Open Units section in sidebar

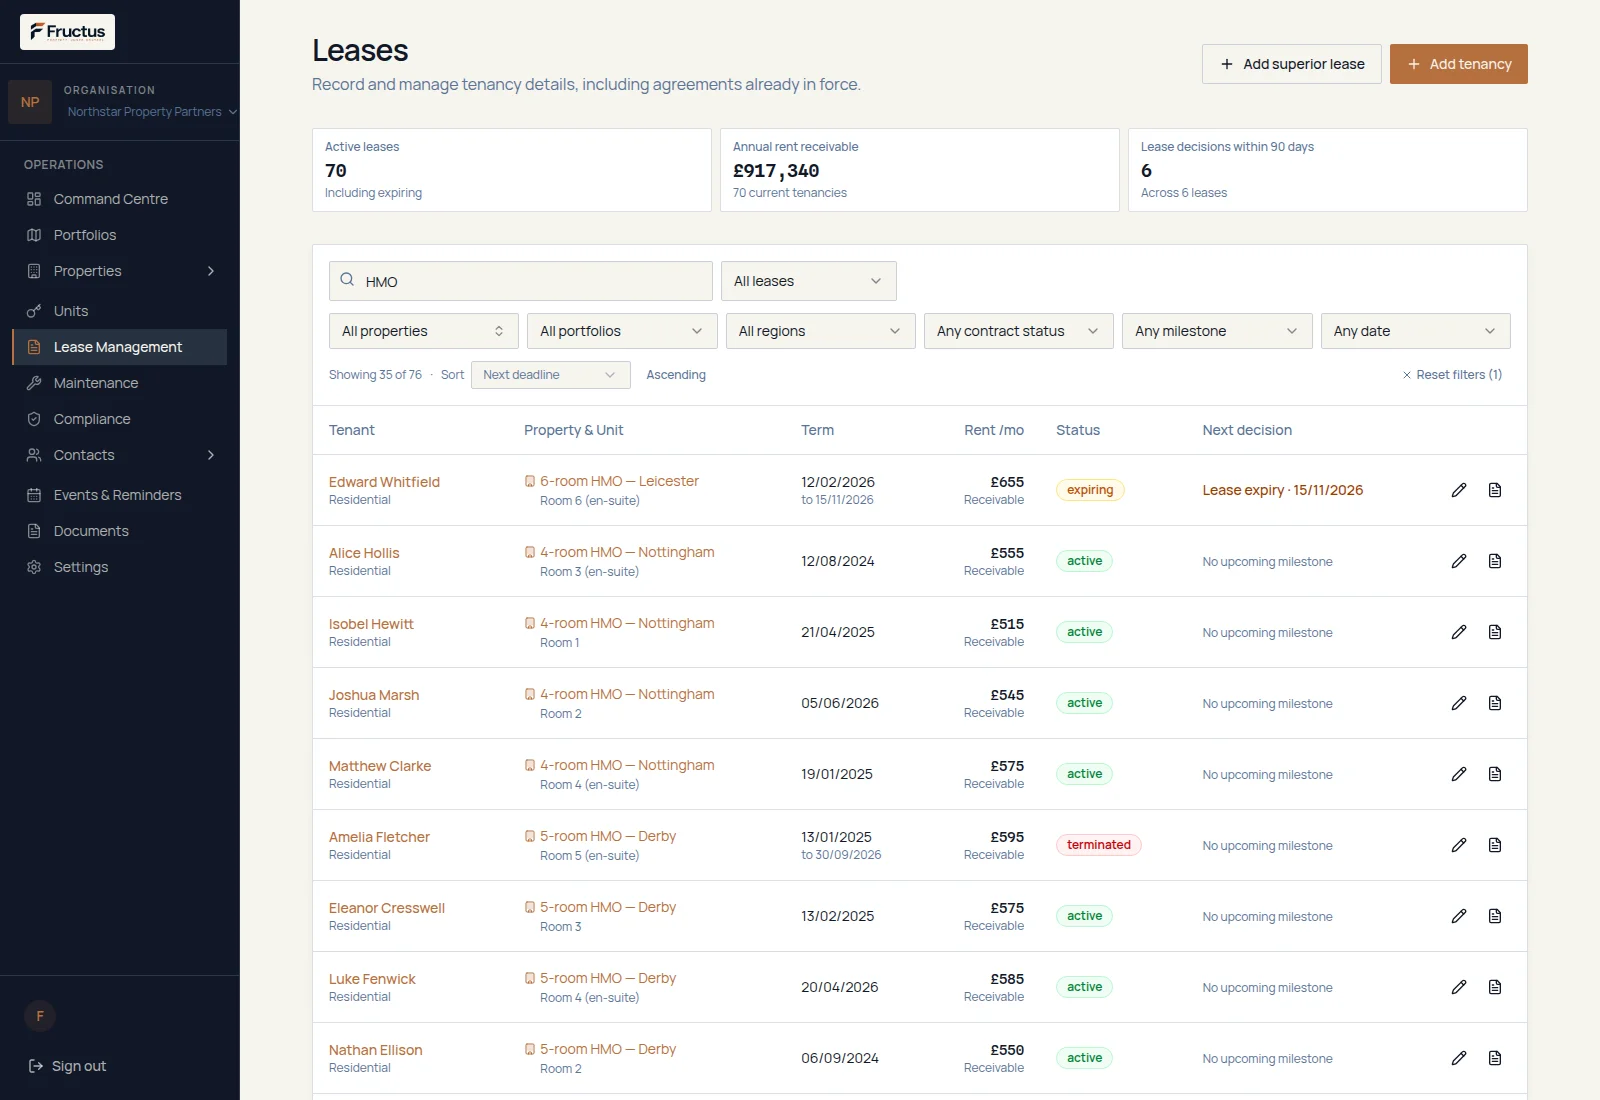tap(119, 311)
